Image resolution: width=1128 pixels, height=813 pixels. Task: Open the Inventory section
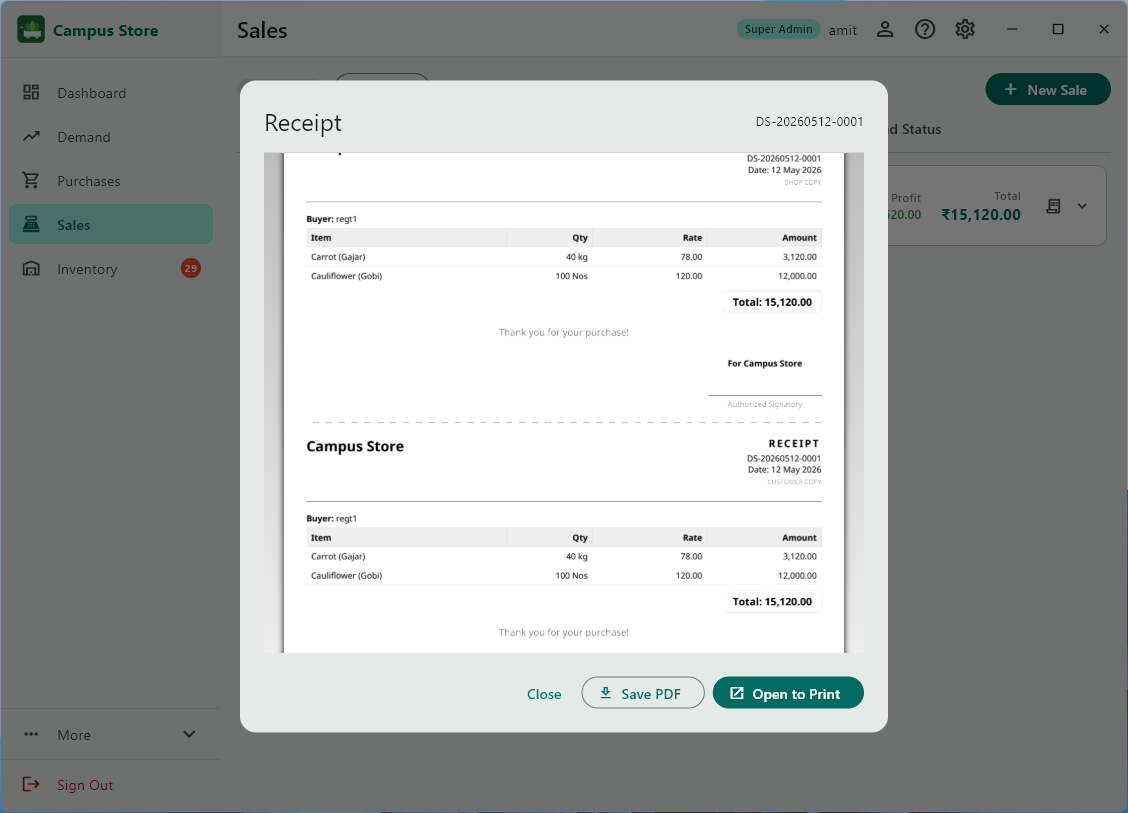(x=111, y=268)
